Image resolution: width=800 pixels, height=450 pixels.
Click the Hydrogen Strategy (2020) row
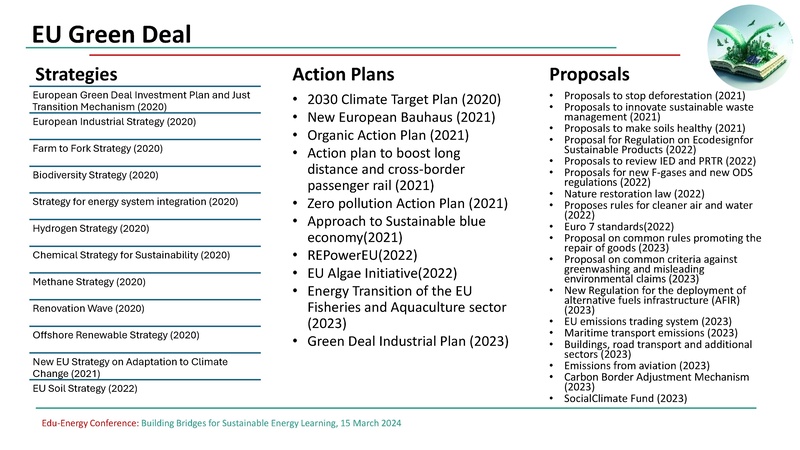point(91,228)
